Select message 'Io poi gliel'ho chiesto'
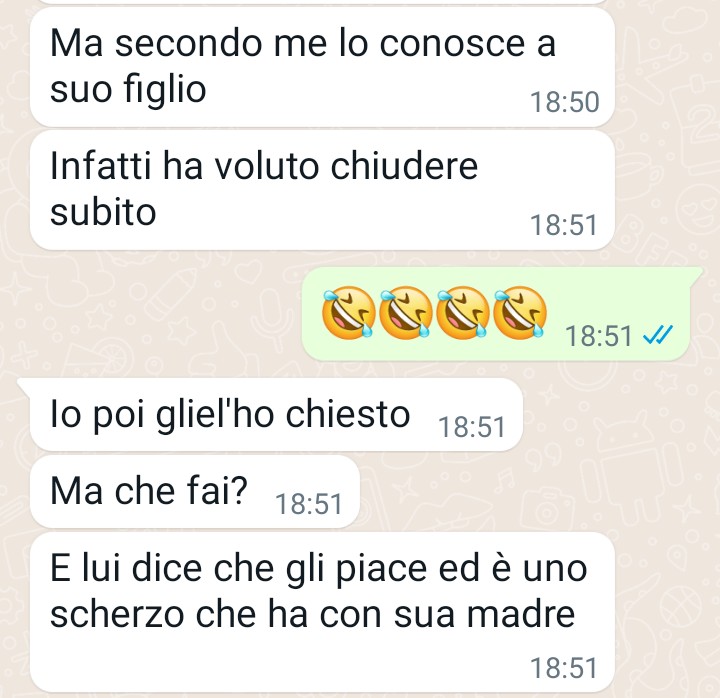Screen dimensions: 720x698 click(x=276, y=415)
